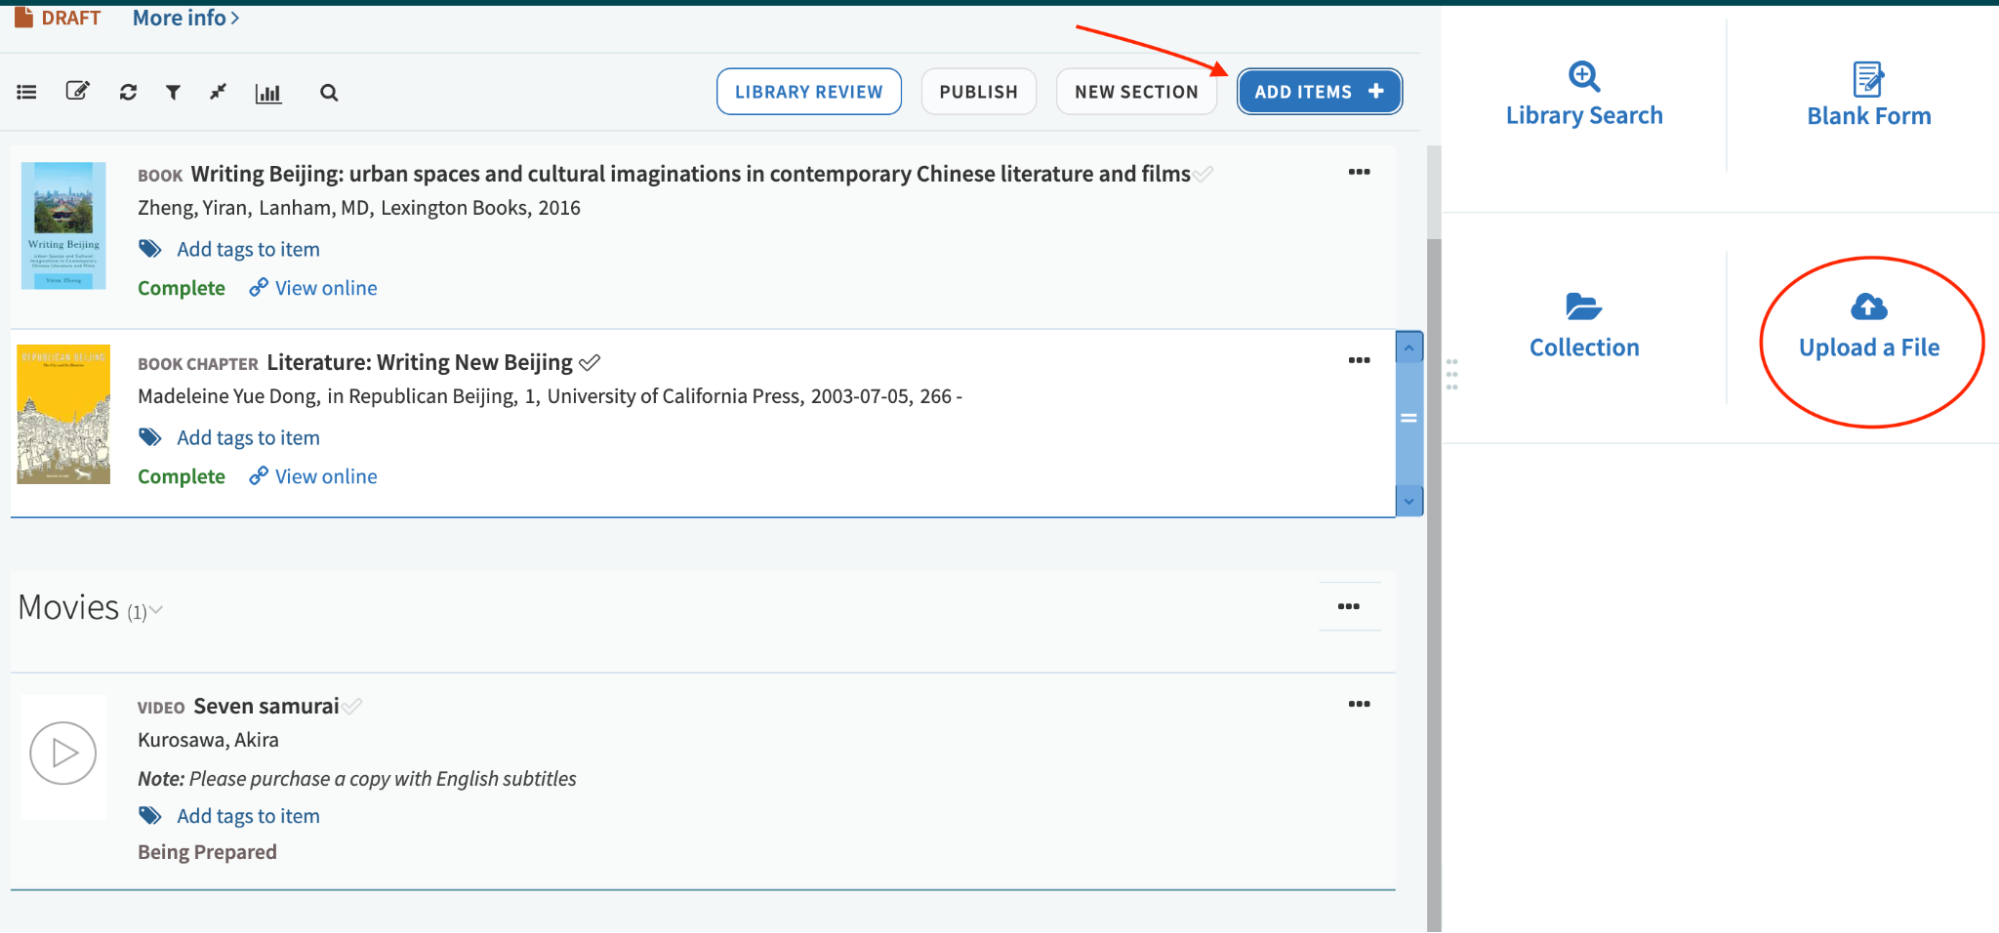Viewport: 1999px width, 933px height.
Task: Open the list analytics bar chart icon
Action: 268,93
